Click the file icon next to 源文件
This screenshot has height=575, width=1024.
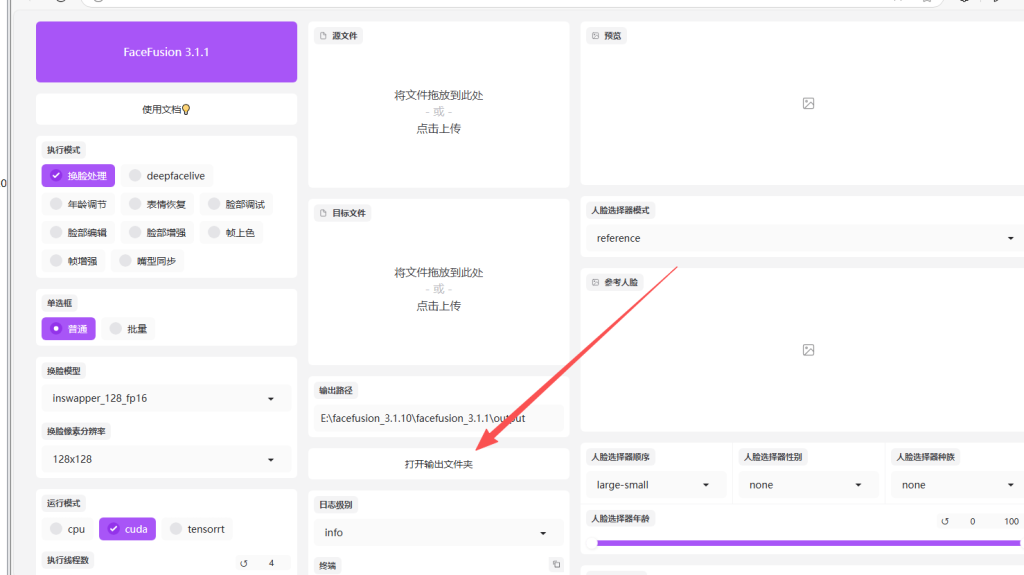coord(323,36)
